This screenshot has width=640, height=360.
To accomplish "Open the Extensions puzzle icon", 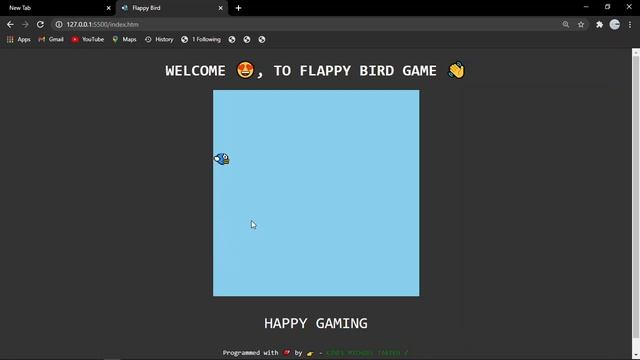I will click(x=599, y=24).
